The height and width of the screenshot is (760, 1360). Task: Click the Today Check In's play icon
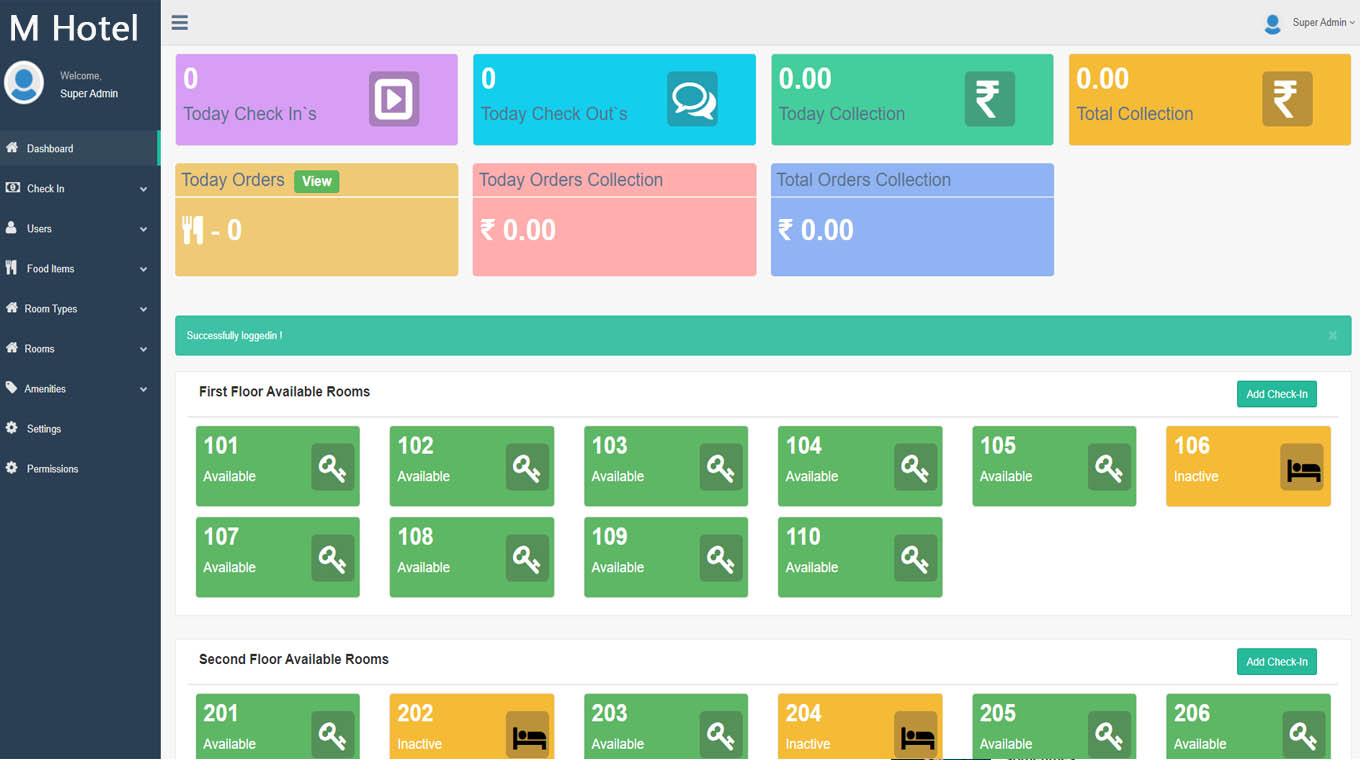pyautogui.click(x=394, y=99)
